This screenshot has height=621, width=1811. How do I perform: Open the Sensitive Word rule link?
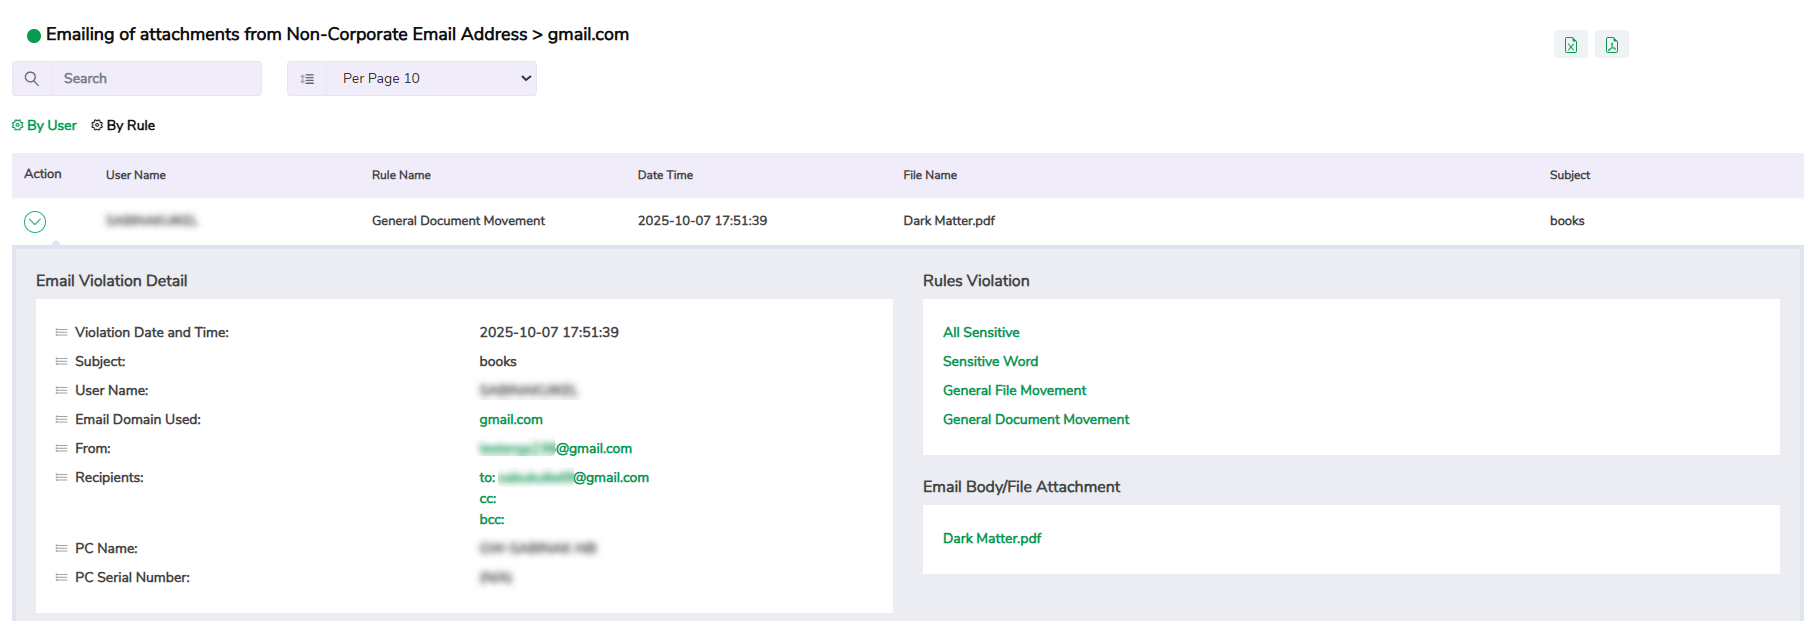990,362
